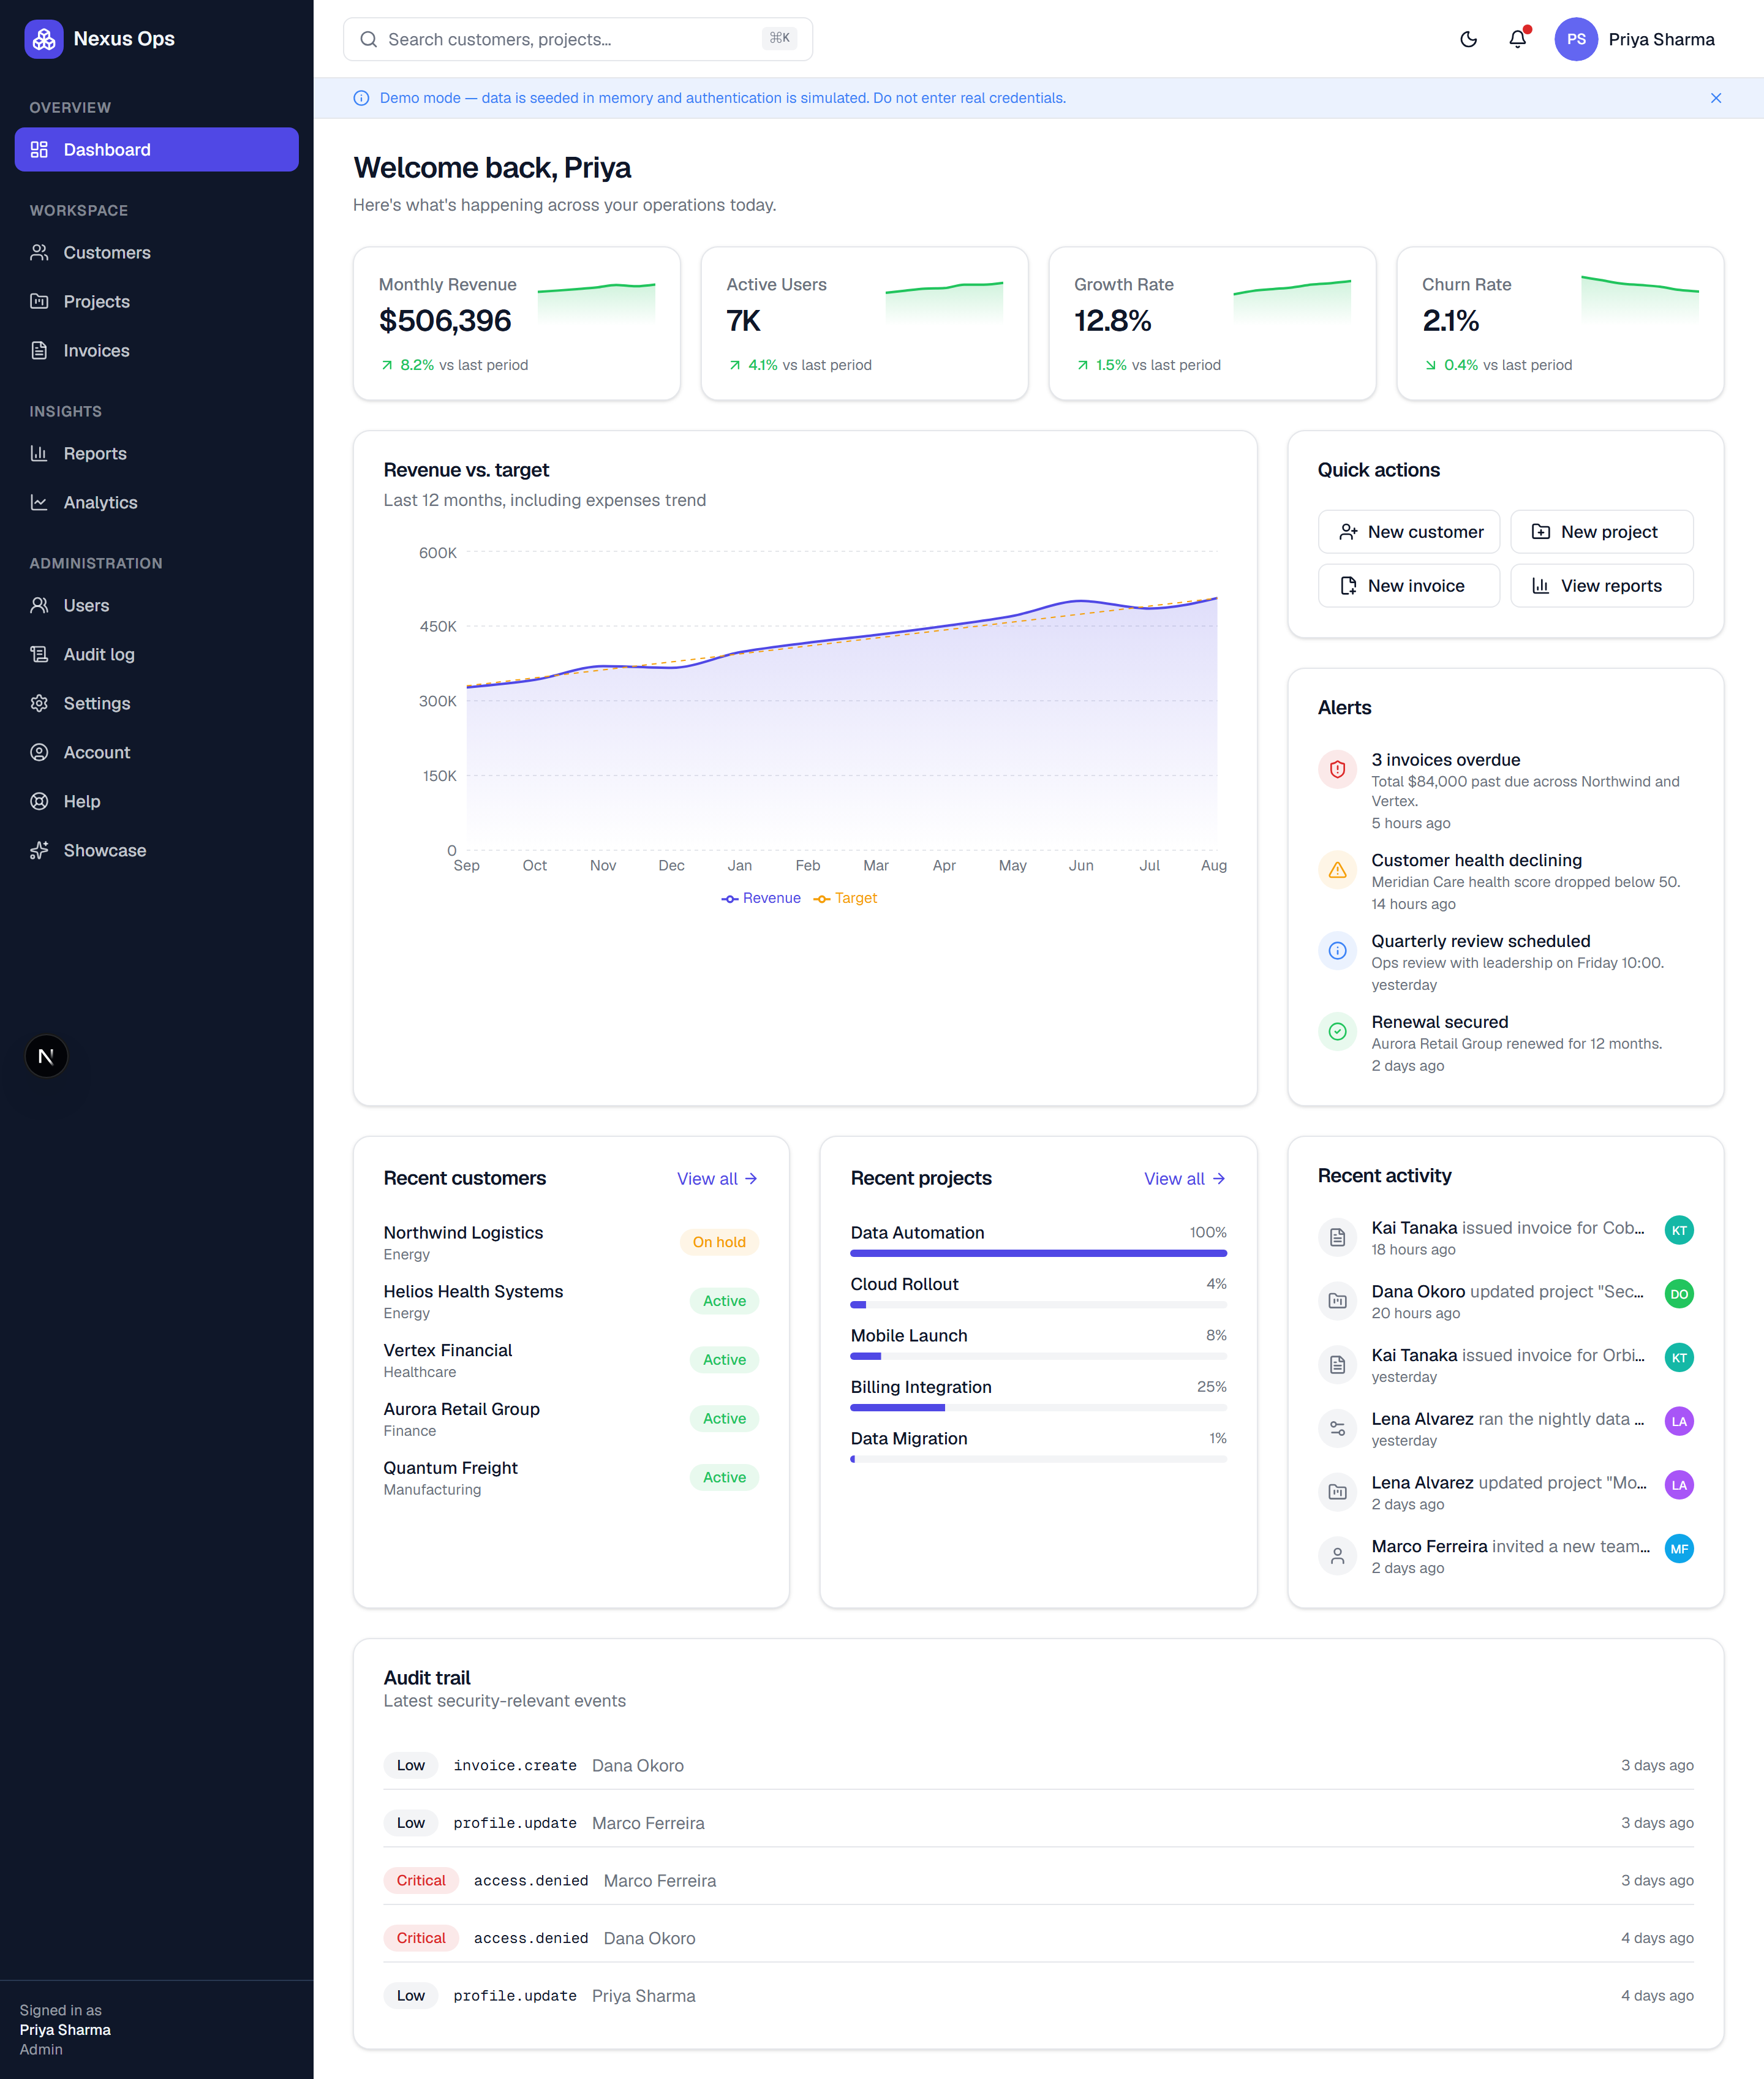
Task: Click the Customer health declining warning icon
Action: pyautogui.click(x=1337, y=870)
